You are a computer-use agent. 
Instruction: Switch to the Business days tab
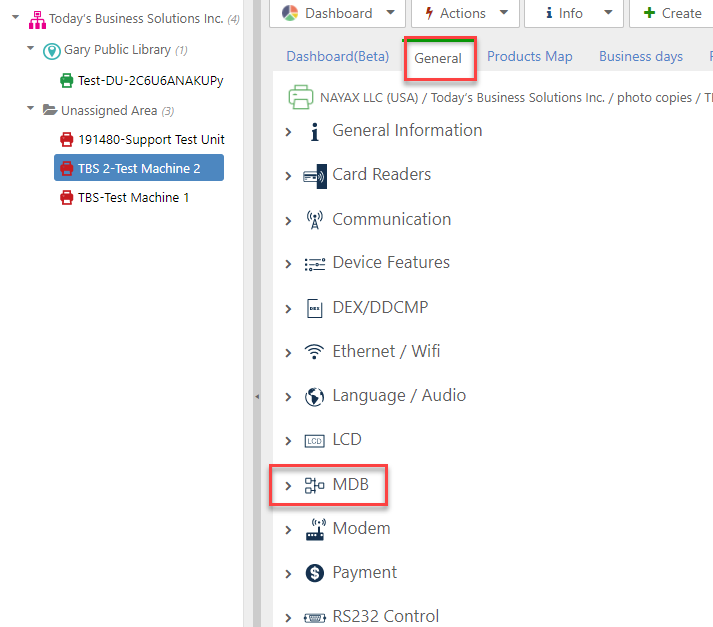coord(641,56)
